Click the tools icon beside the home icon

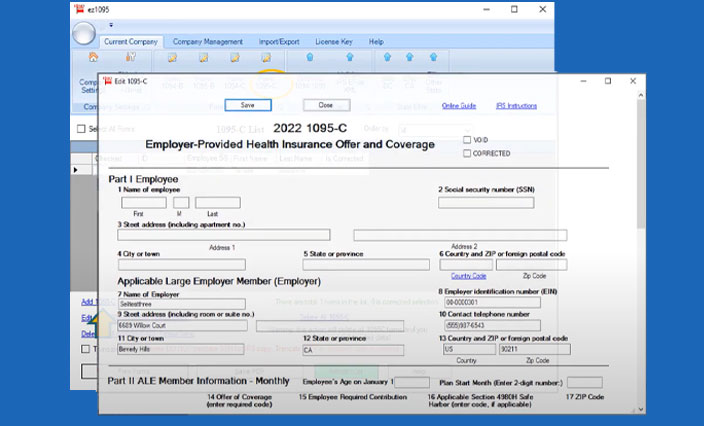click(131, 57)
